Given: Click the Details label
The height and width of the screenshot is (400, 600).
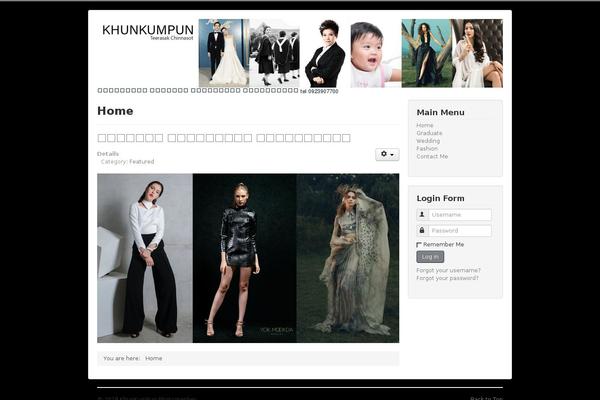Looking at the screenshot, I should click(x=108, y=154).
